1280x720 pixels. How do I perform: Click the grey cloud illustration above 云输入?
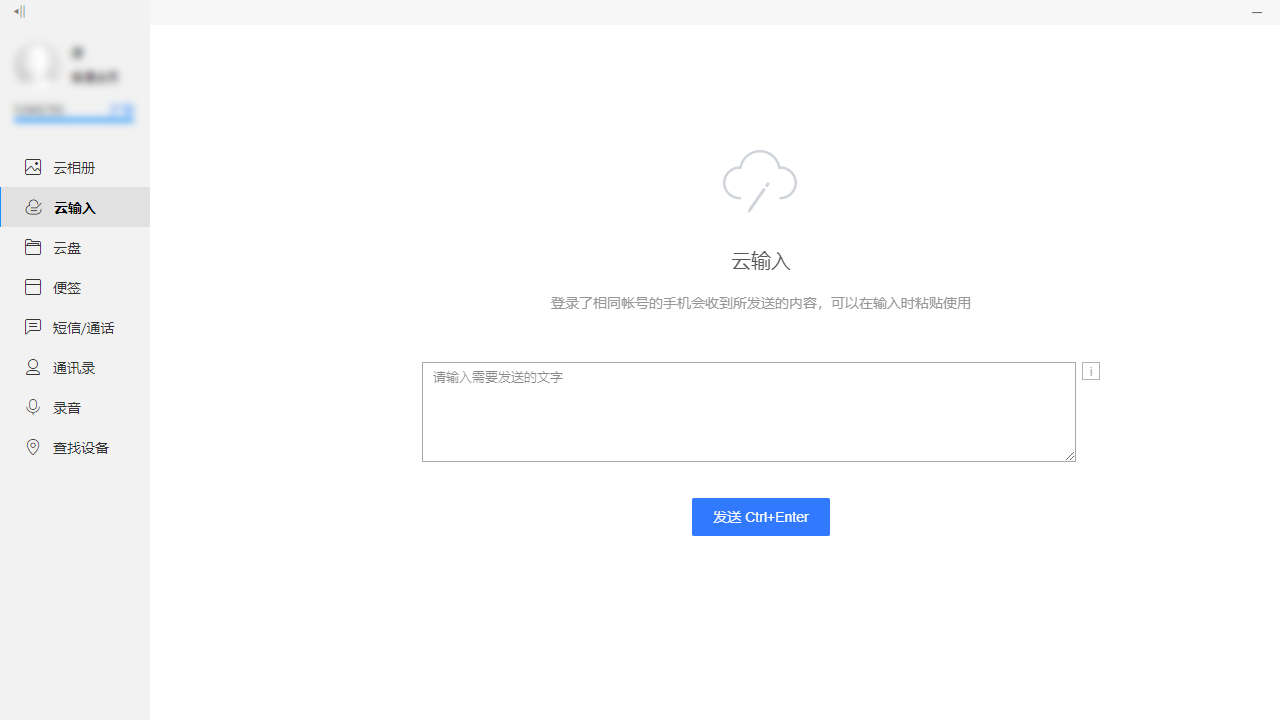coord(760,181)
